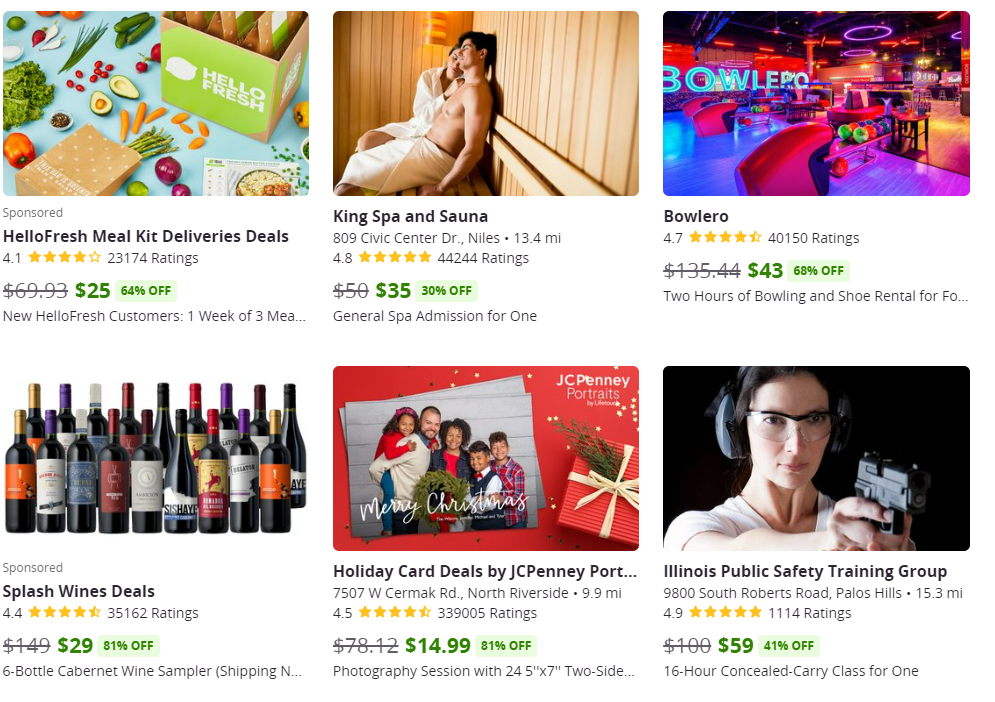995x702 pixels.
Task: Click the $14.99 price for JCPenney Portraits
Action: coord(438,646)
